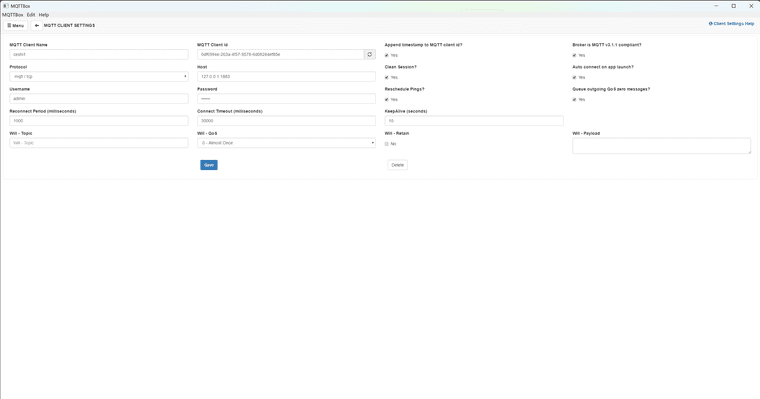Open Client Settings Help link
The image size is (760, 399).
(731, 23)
